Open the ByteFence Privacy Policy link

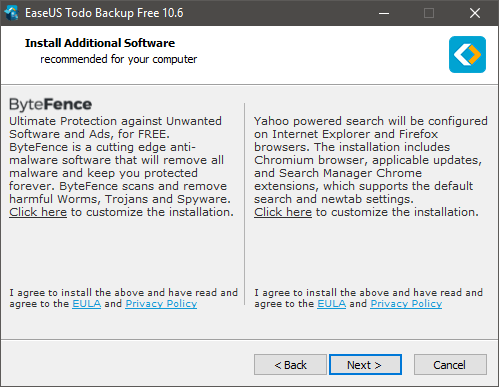161,304
